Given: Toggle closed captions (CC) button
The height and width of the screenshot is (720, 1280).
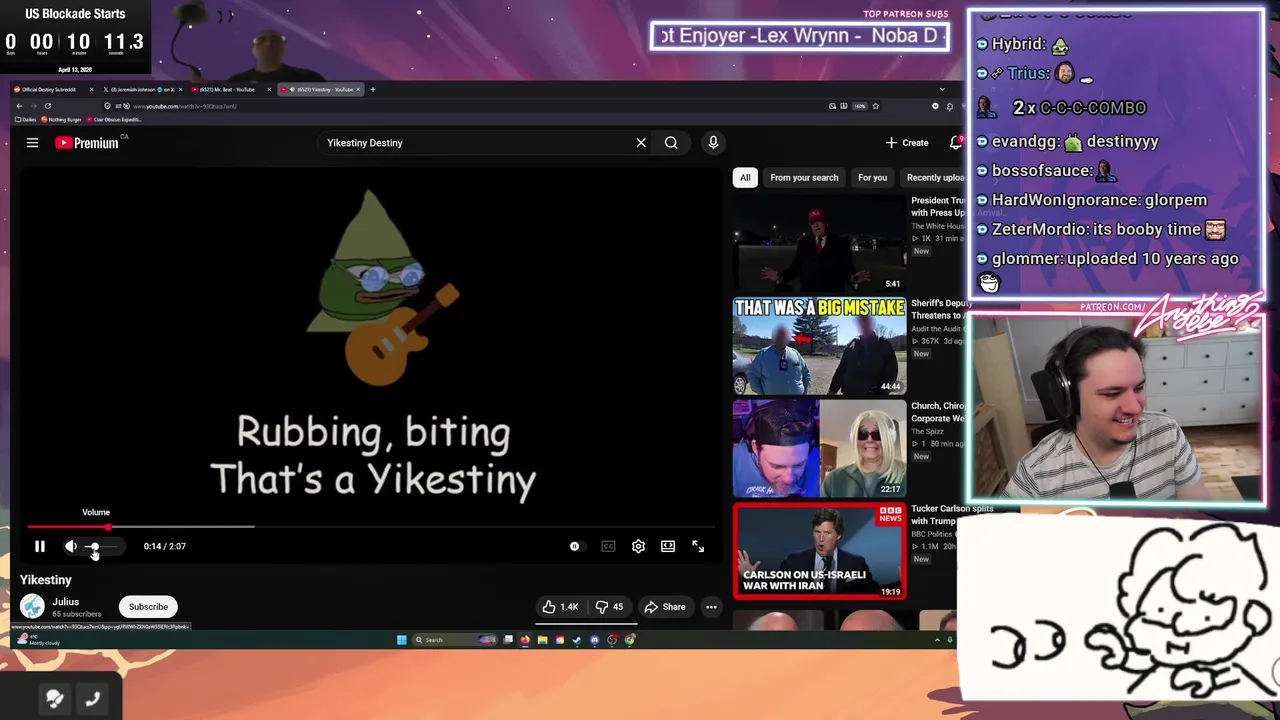Looking at the screenshot, I should (608, 546).
